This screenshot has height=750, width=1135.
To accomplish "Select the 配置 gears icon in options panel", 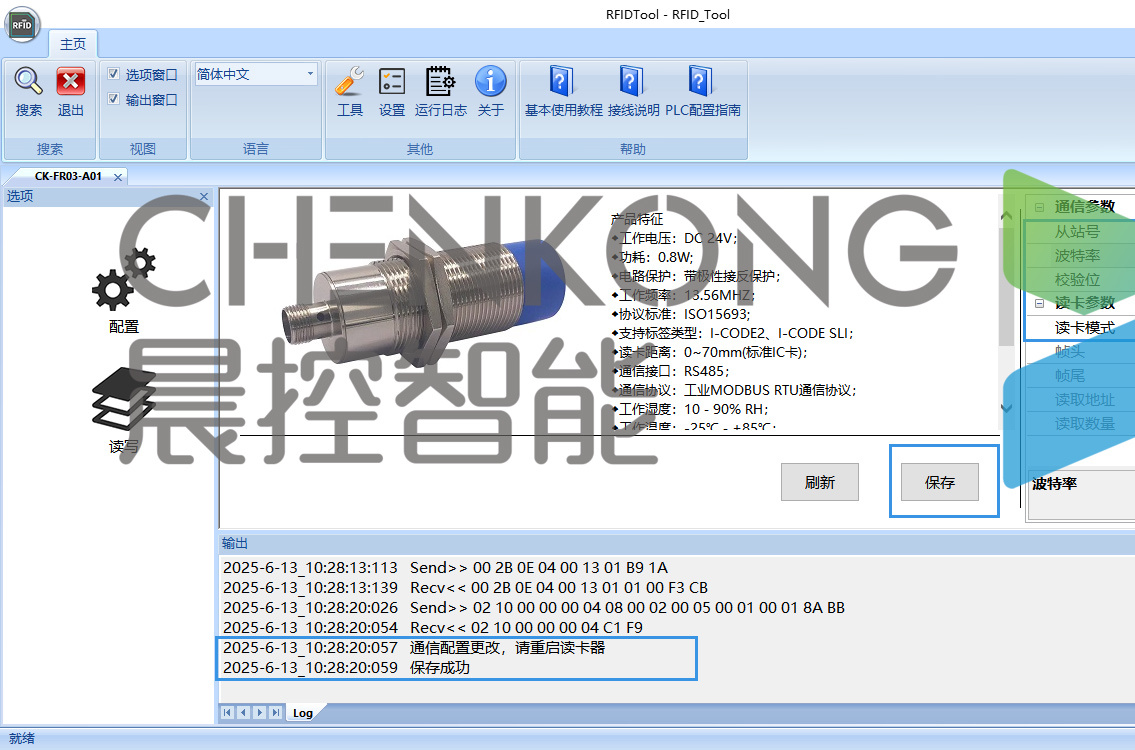I will [x=124, y=279].
